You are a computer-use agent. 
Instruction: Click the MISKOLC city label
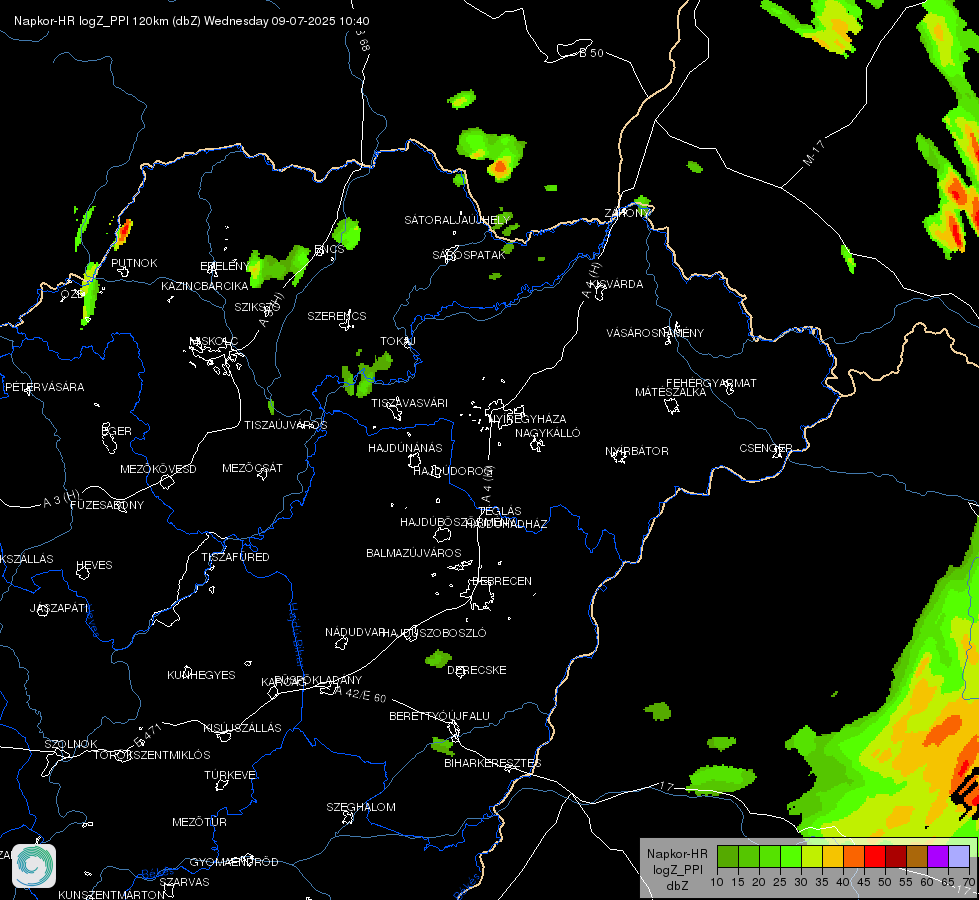tap(213, 341)
